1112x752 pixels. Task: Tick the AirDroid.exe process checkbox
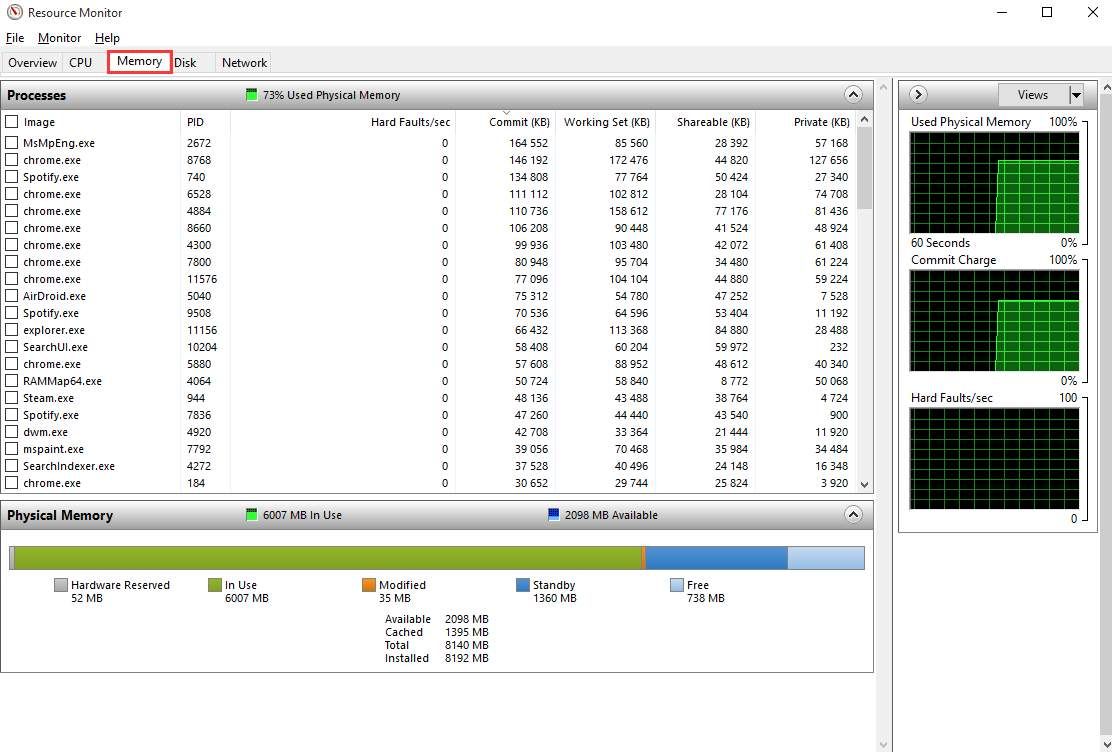tap(12, 296)
